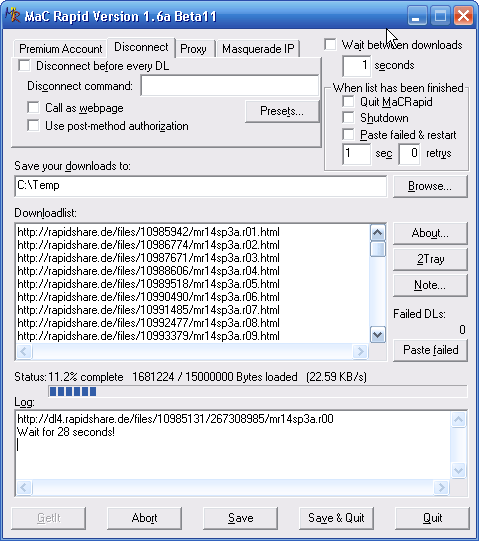Enable Shutdown when list finished
Viewport: 479px width, 541px height.
[x=348, y=118]
